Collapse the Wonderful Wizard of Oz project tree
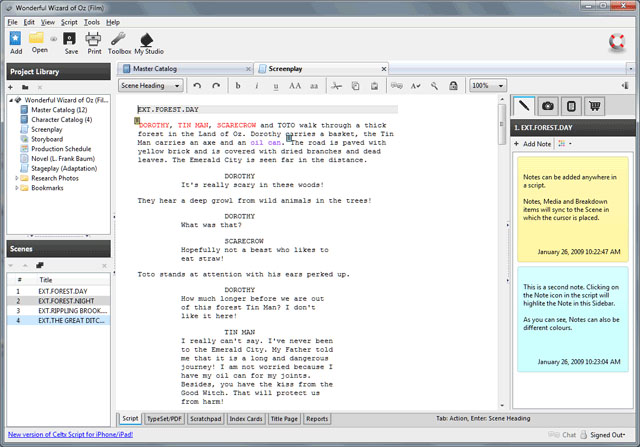640x447 pixels. [x=11, y=100]
